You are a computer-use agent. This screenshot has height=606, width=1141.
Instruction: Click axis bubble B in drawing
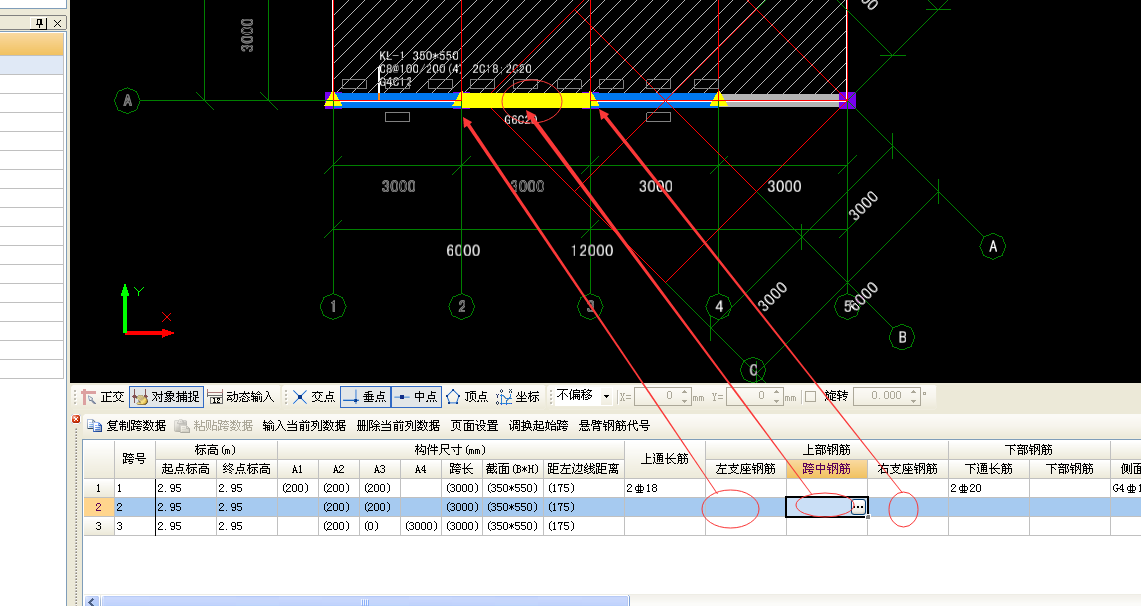(x=902, y=337)
